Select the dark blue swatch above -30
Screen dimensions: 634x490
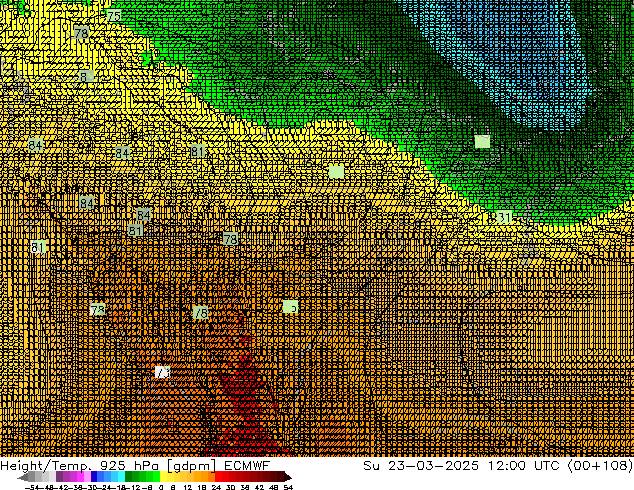pyautogui.click(x=94, y=477)
